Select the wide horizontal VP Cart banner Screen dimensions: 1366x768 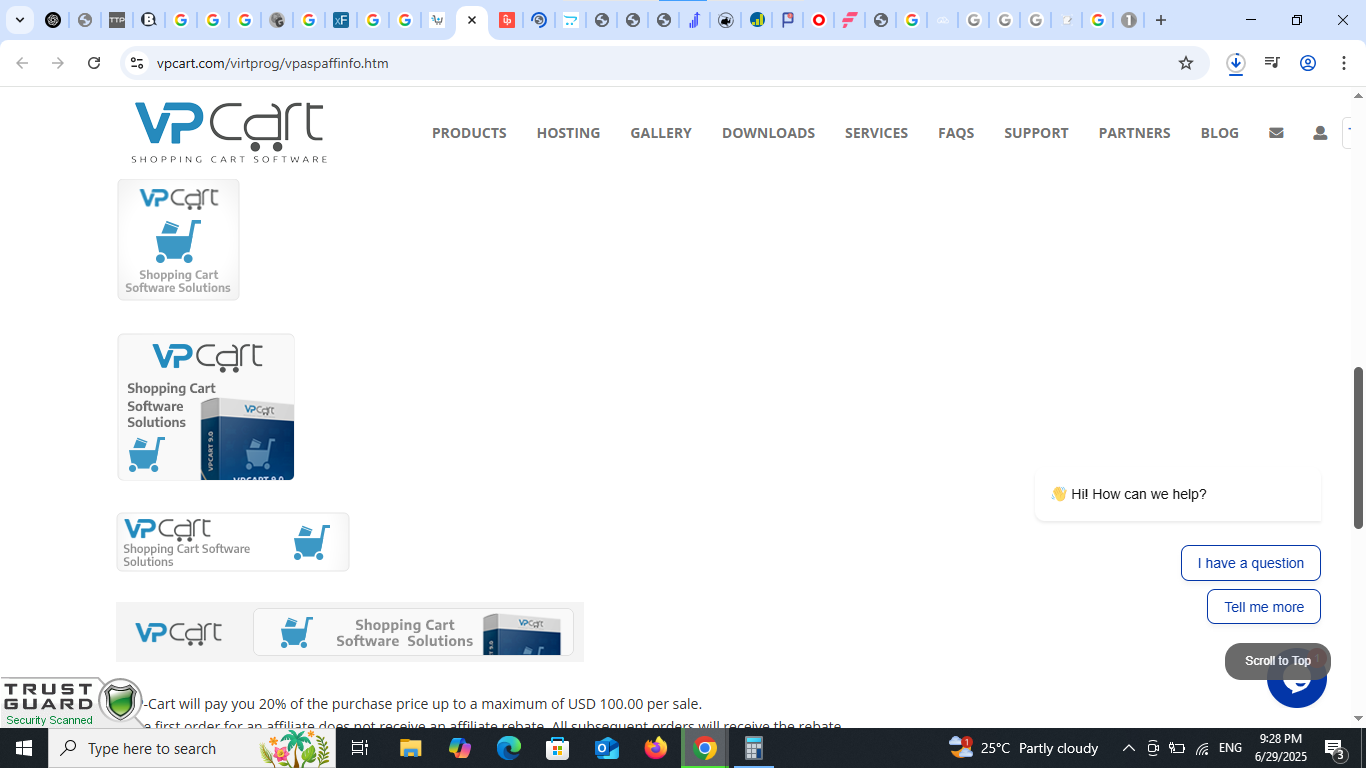pyautogui.click(x=350, y=632)
